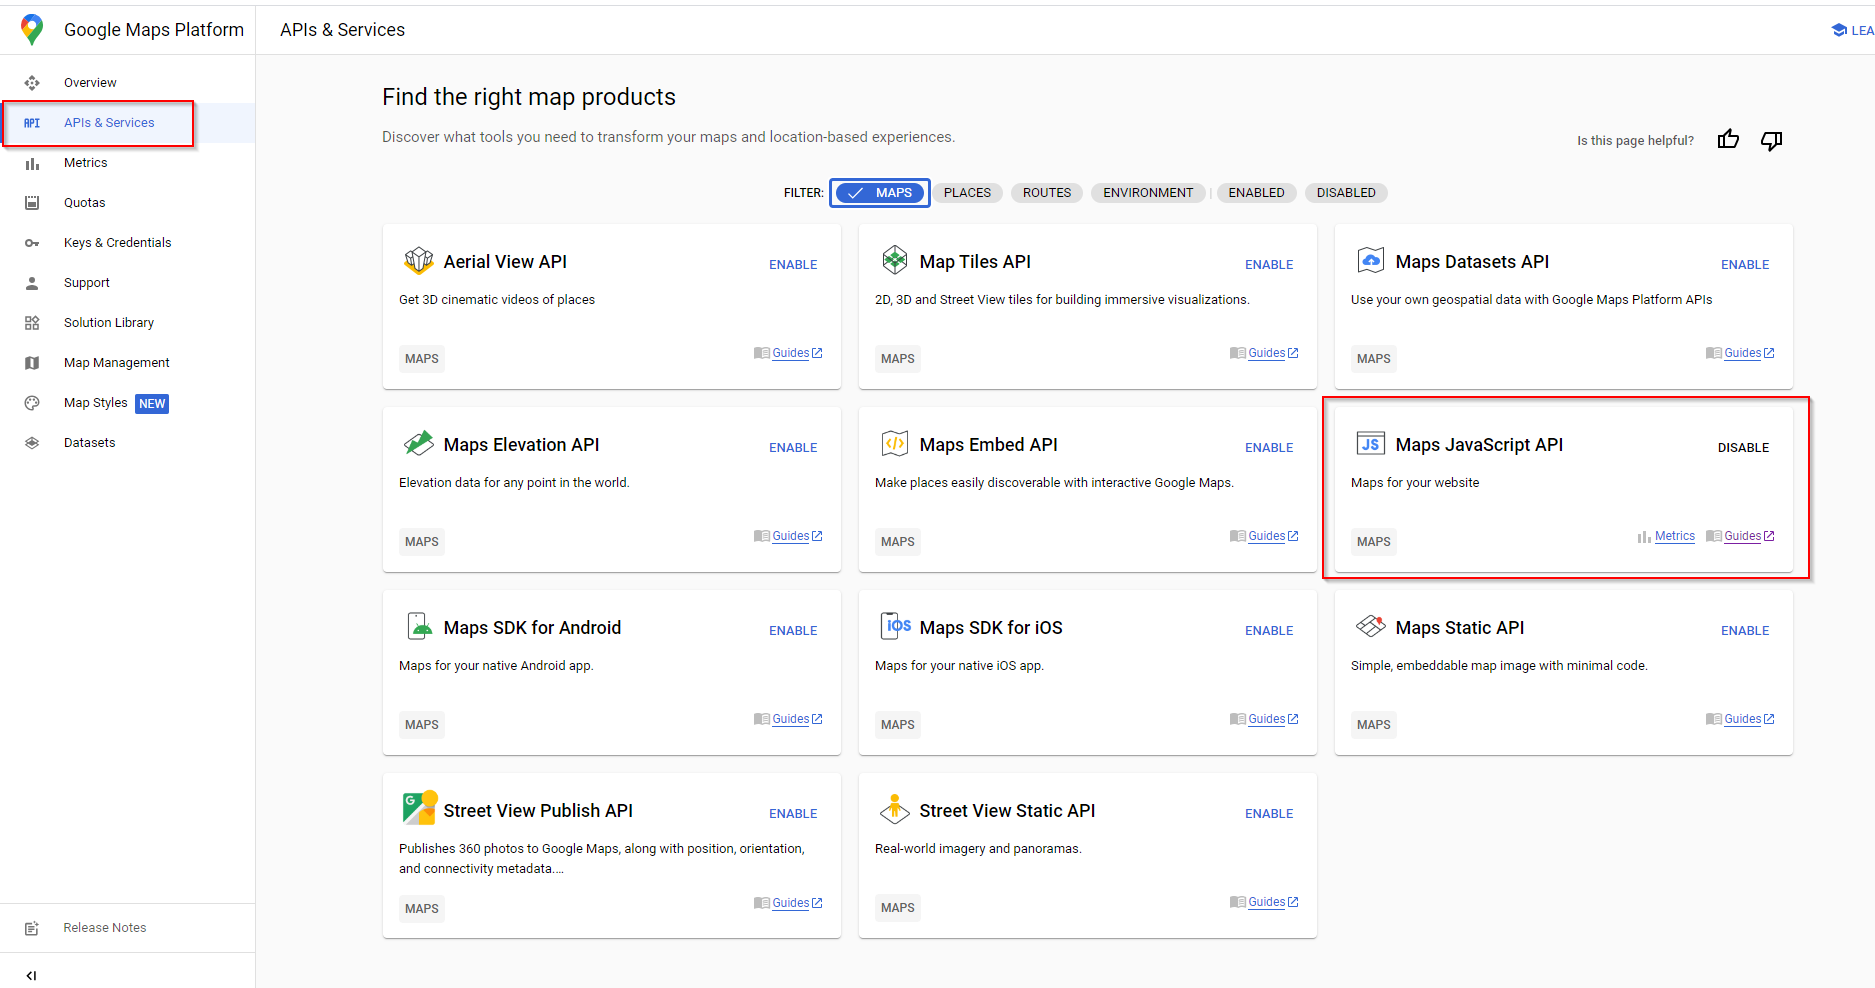Click the Maps Embed API code icon

pyautogui.click(x=894, y=443)
